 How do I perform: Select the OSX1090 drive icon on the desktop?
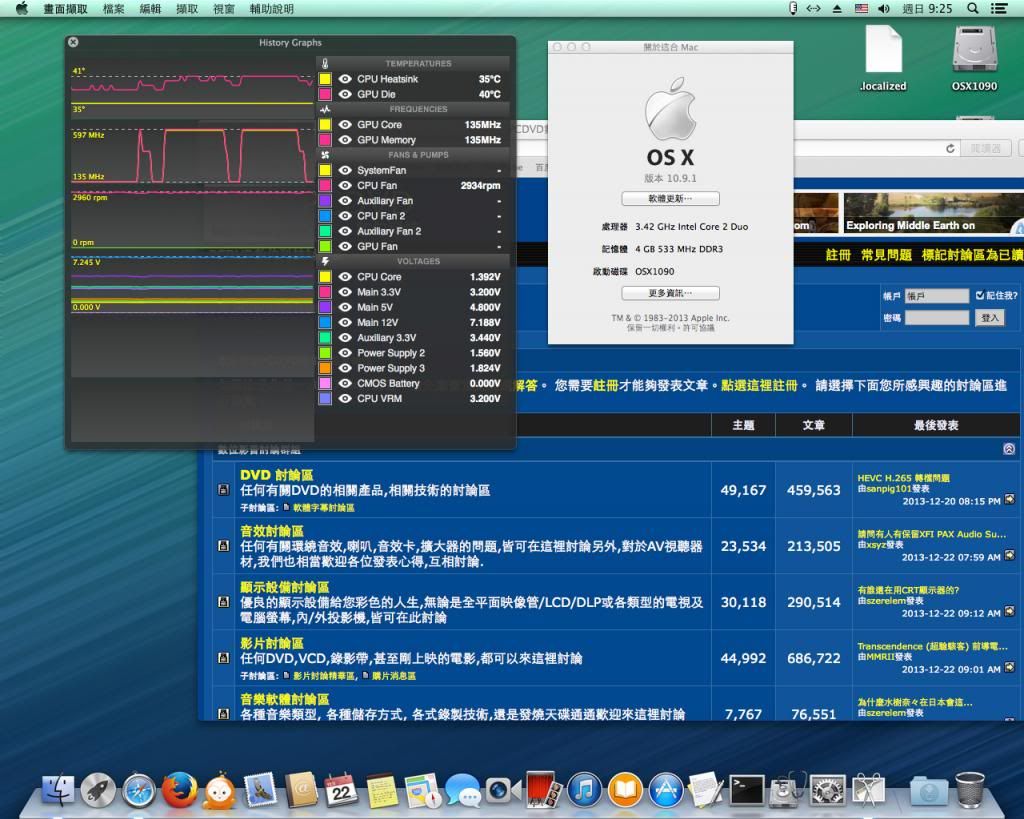[974, 57]
